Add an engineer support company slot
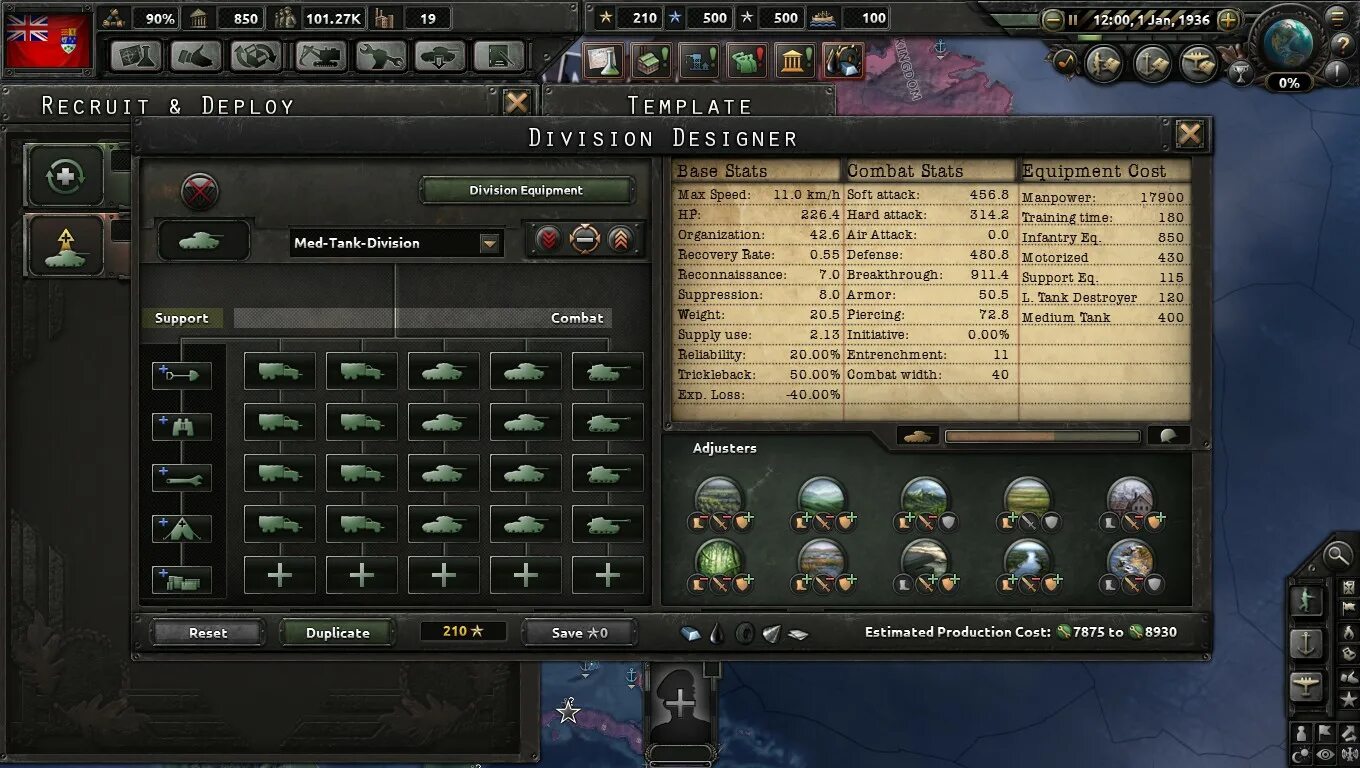Viewport: 1360px width, 768px height. [181, 375]
